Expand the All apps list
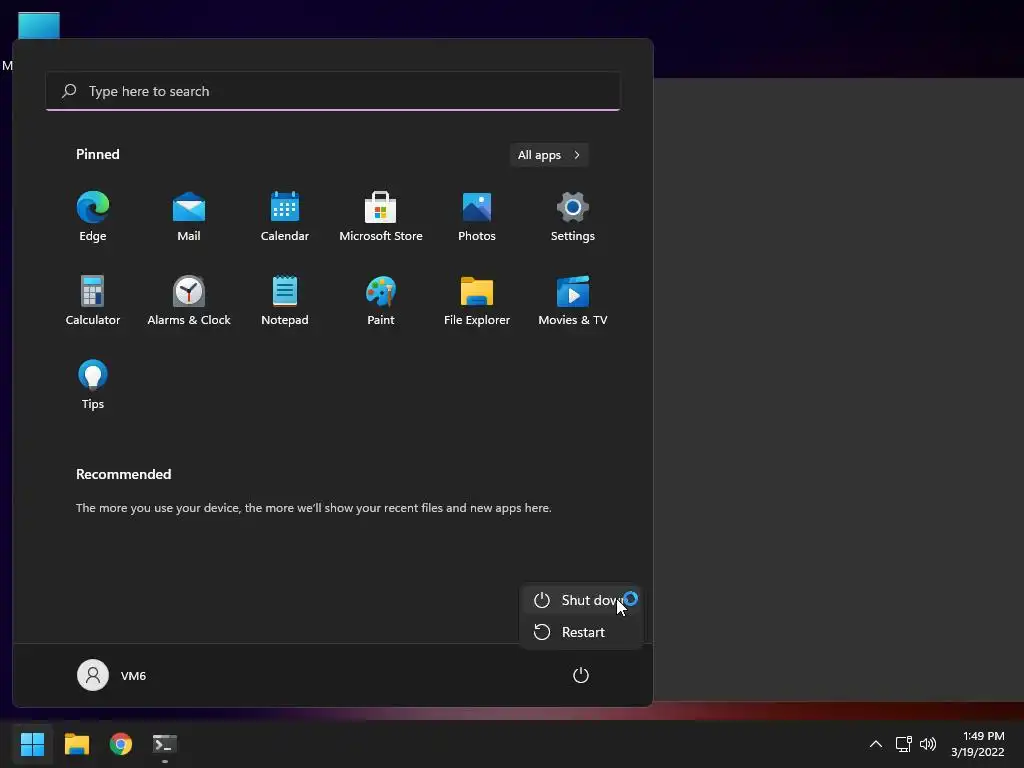Viewport: 1024px width, 768px height. (x=549, y=155)
